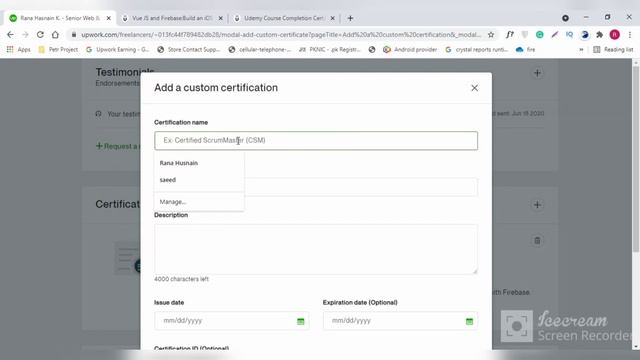Viewport: 640px width, 360px height.
Task: Bookmark this page with the star icon
Action: (491, 35)
